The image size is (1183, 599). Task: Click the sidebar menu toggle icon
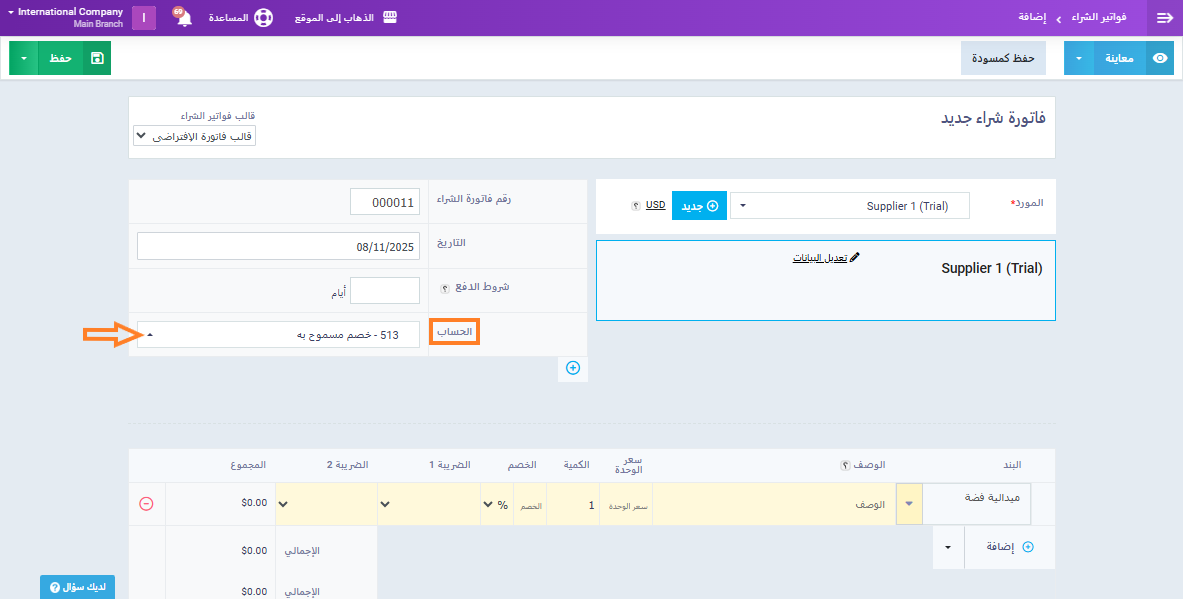click(1164, 18)
